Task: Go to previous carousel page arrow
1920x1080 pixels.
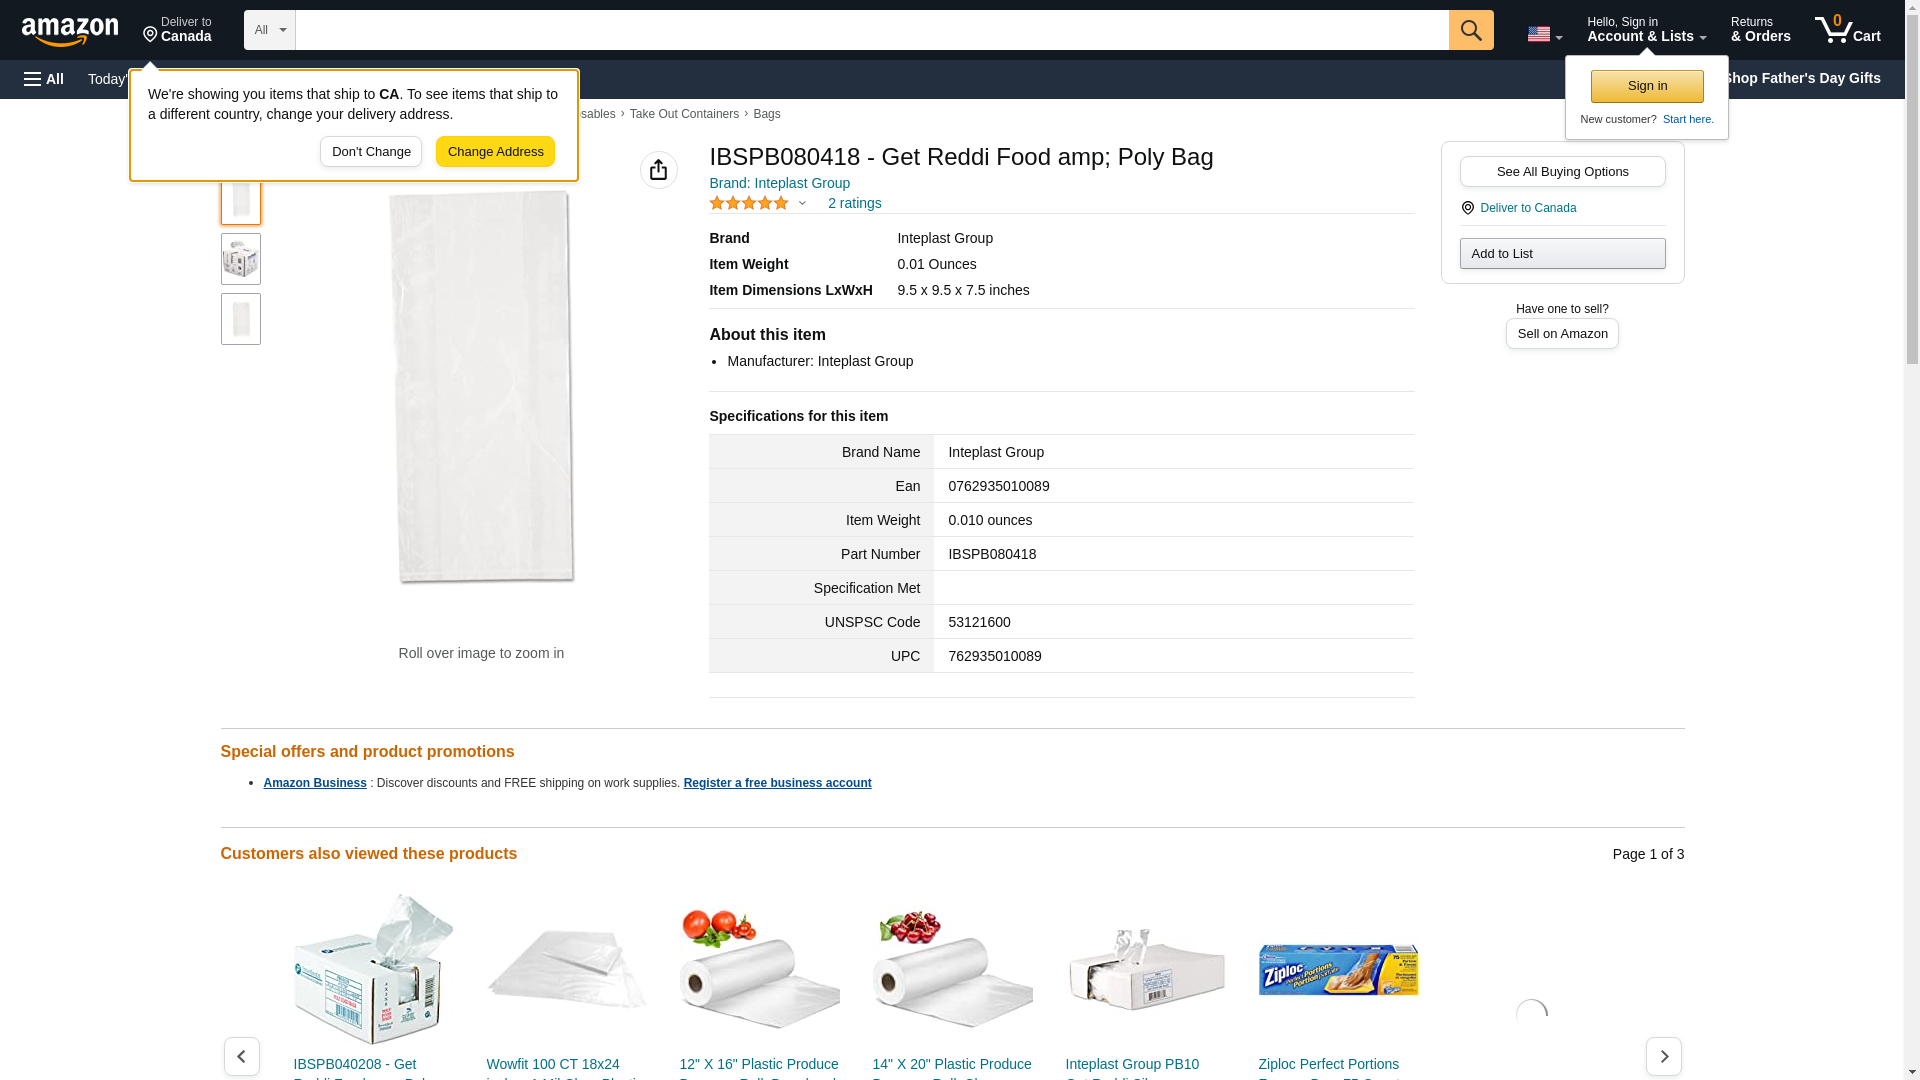Action: [x=241, y=1056]
